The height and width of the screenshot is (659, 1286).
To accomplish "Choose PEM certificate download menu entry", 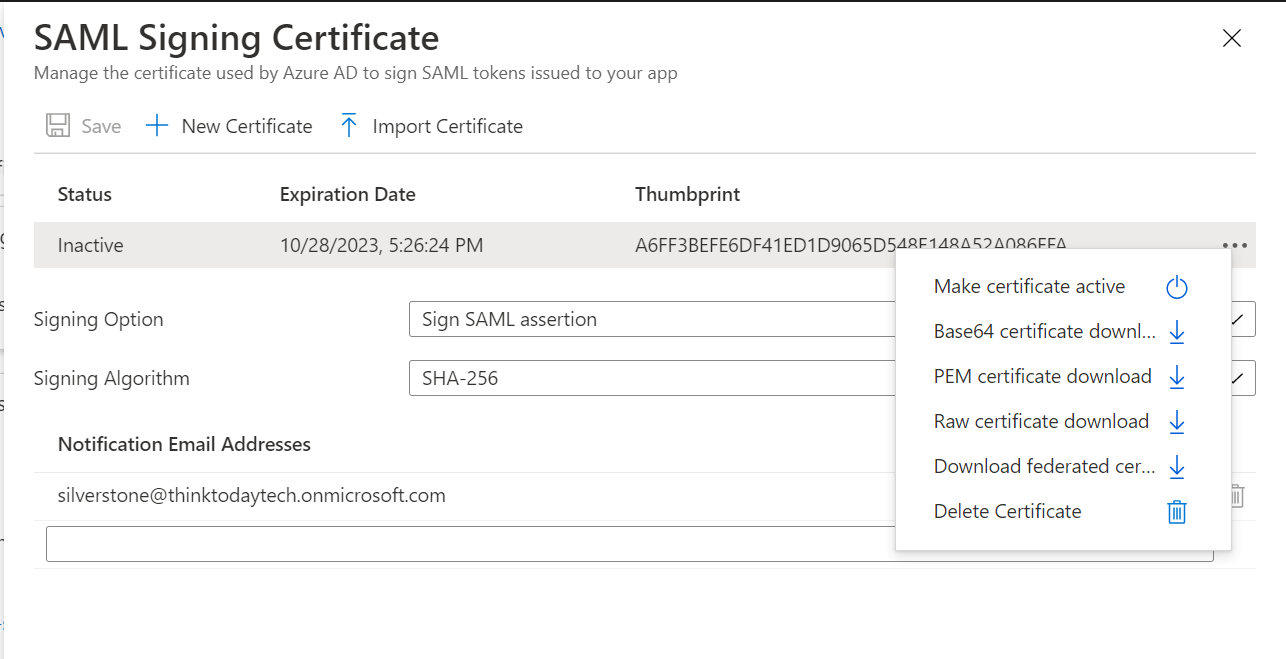I will [1042, 377].
